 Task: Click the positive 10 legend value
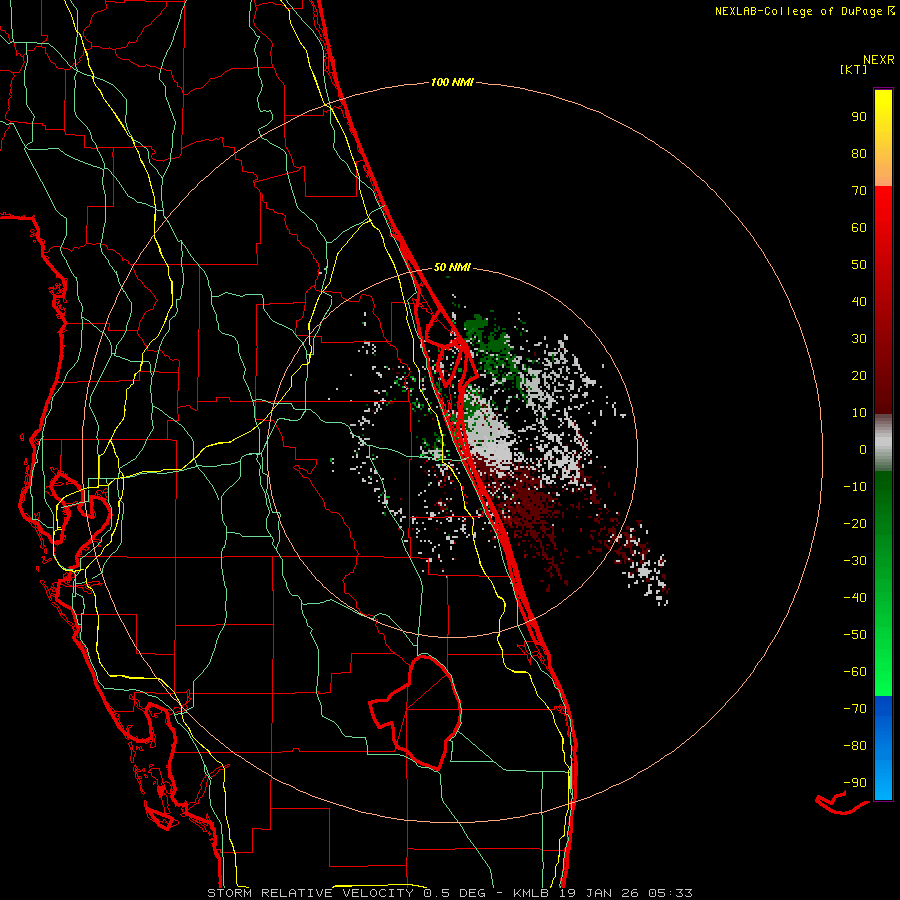click(x=859, y=413)
